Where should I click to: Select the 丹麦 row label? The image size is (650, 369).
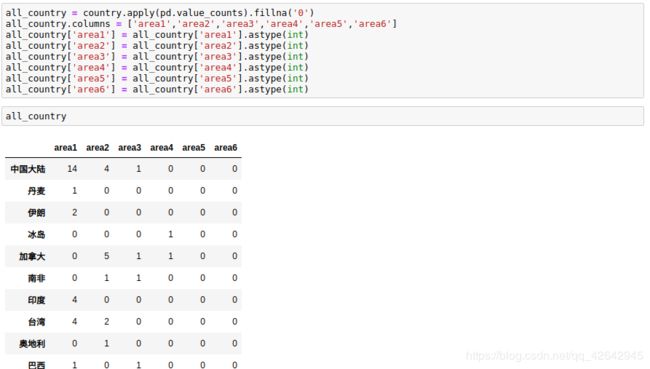click(36, 191)
